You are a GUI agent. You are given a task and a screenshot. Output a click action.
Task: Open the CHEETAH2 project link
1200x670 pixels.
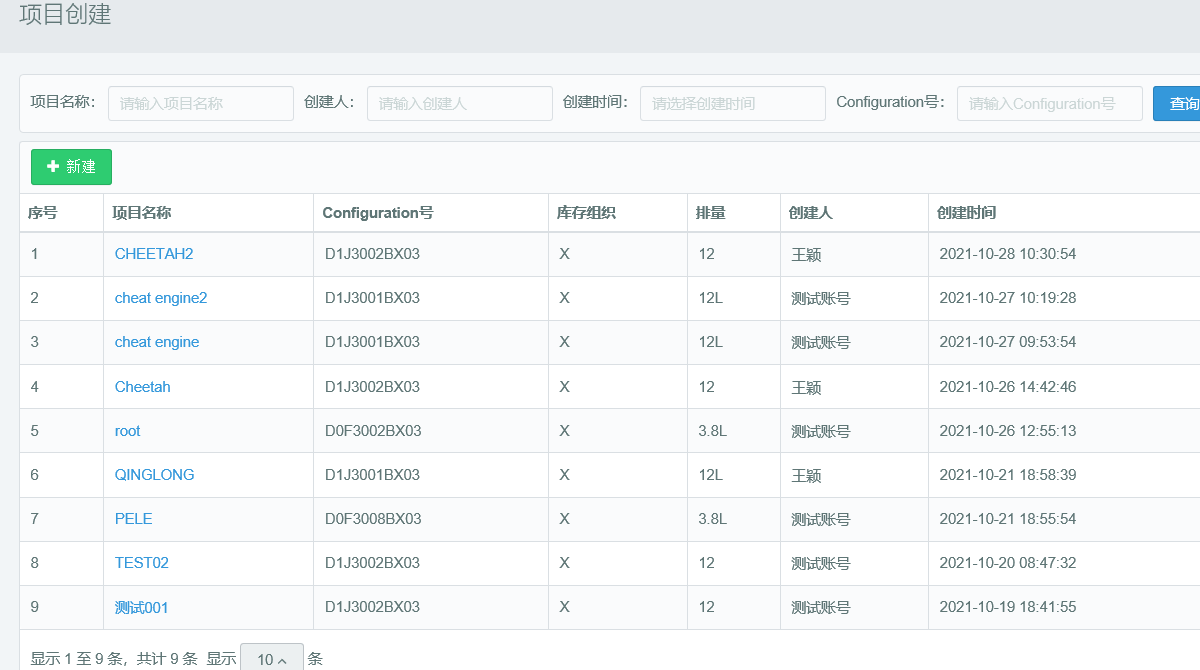pos(154,254)
